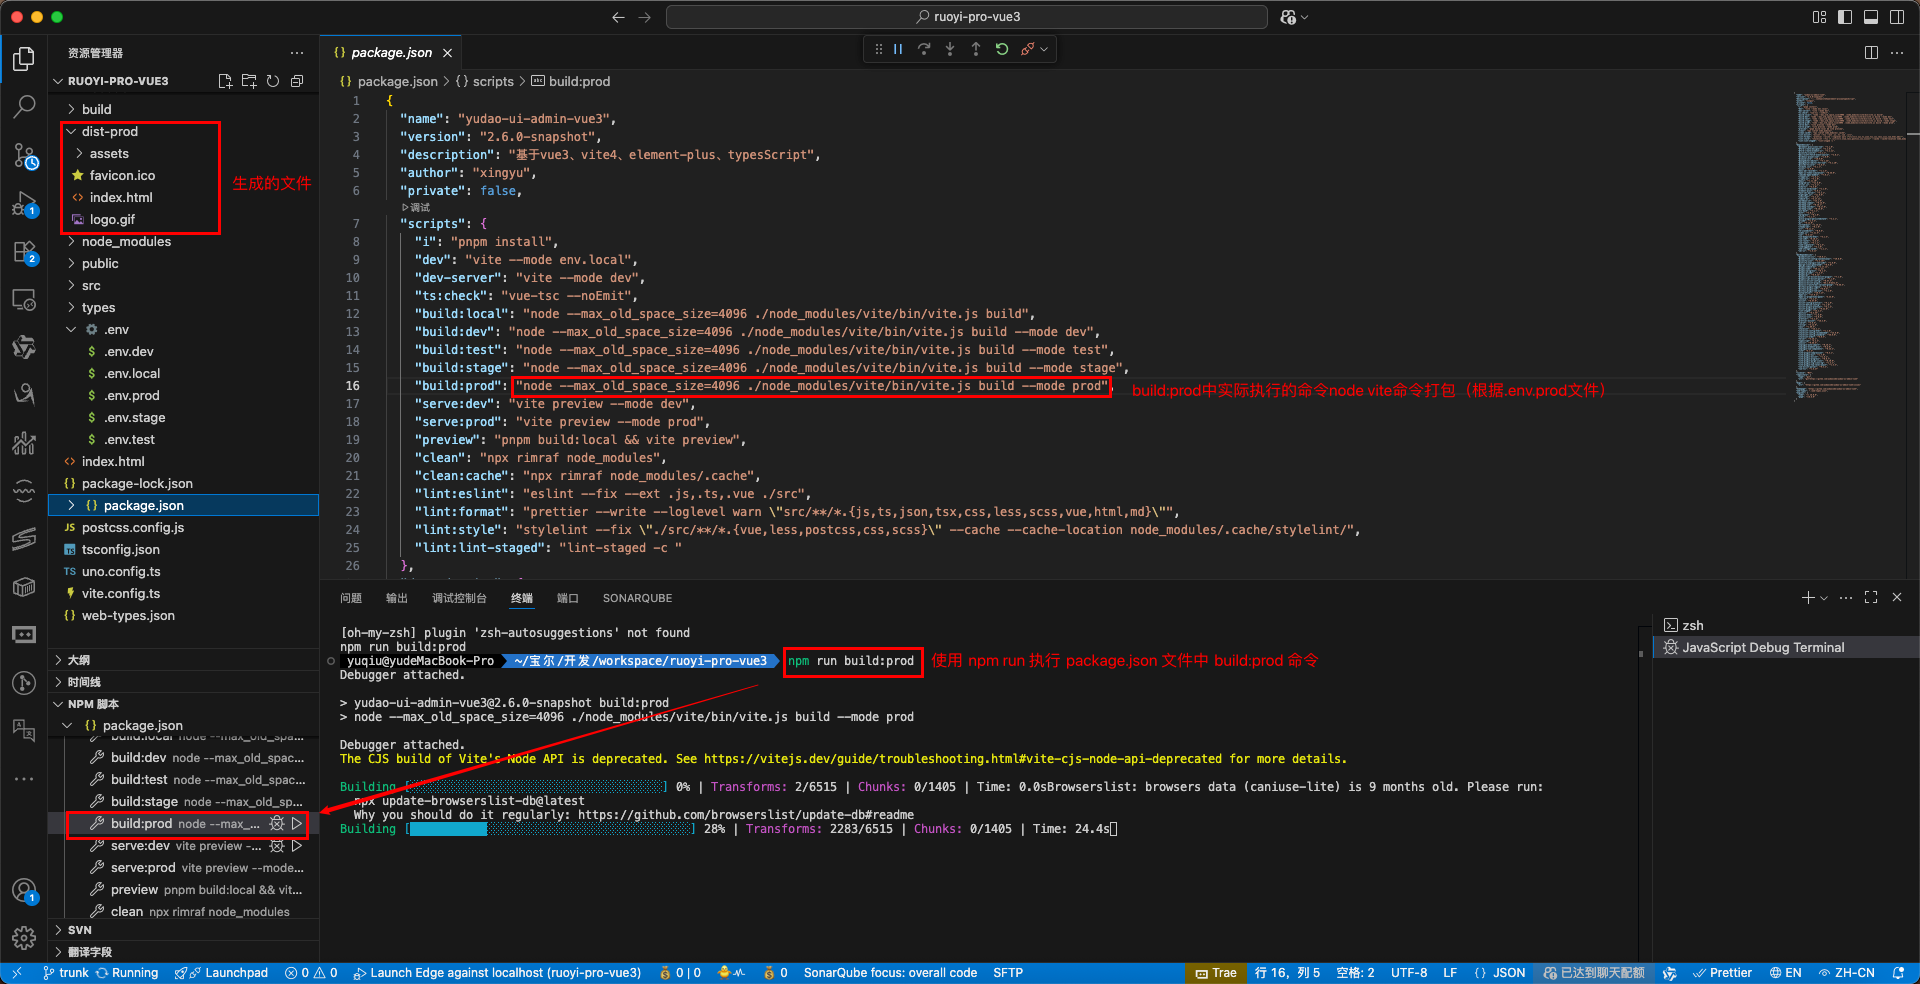Open the new terminal launch-profile dropdown
The height and width of the screenshot is (984, 1920).
click(1825, 598)
